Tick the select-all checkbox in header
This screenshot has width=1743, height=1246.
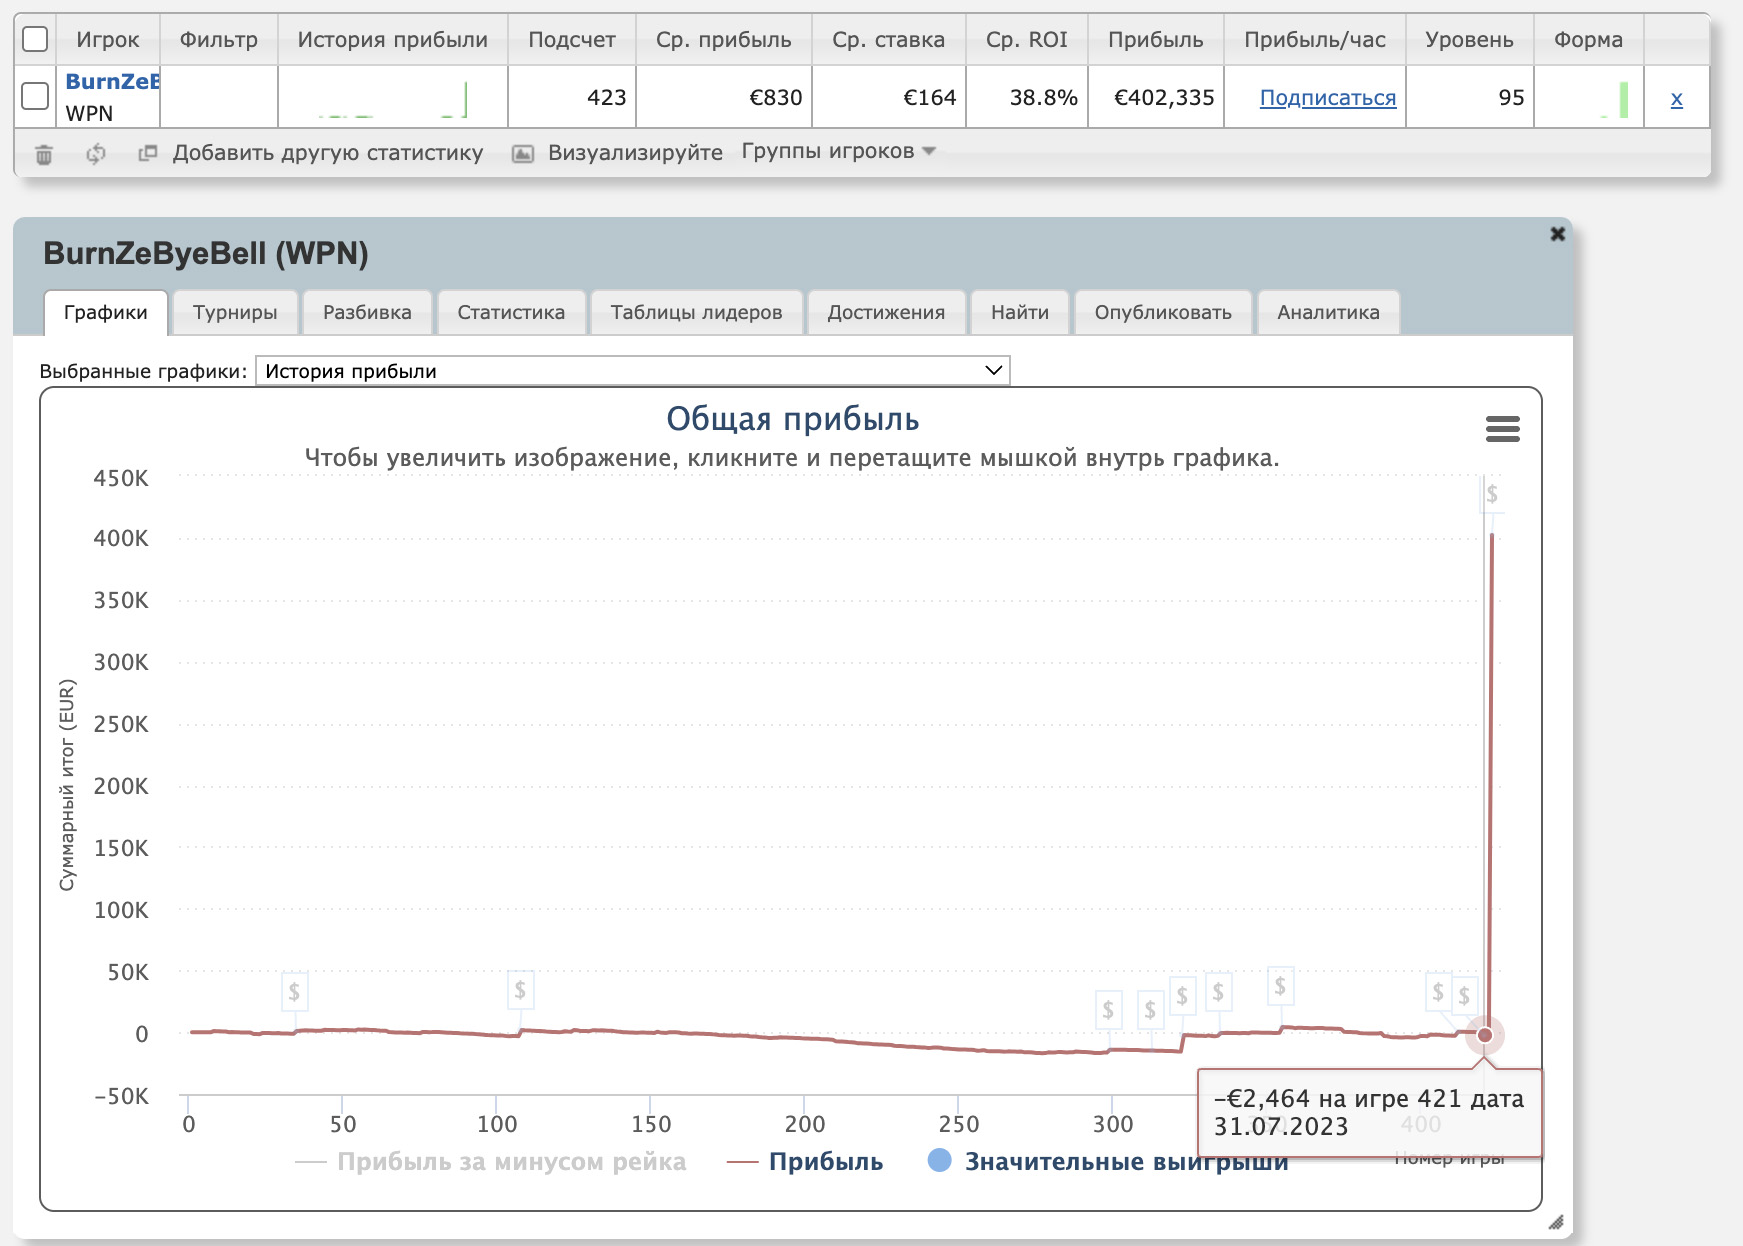[x=35, y=39]
